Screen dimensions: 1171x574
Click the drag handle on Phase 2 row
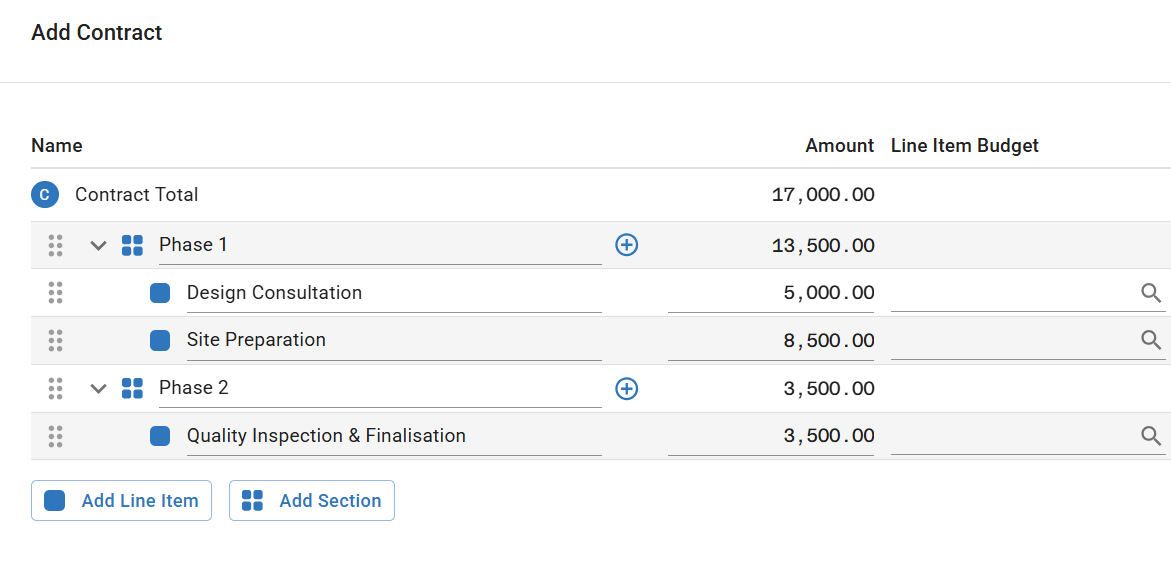[x=56, y=388]
